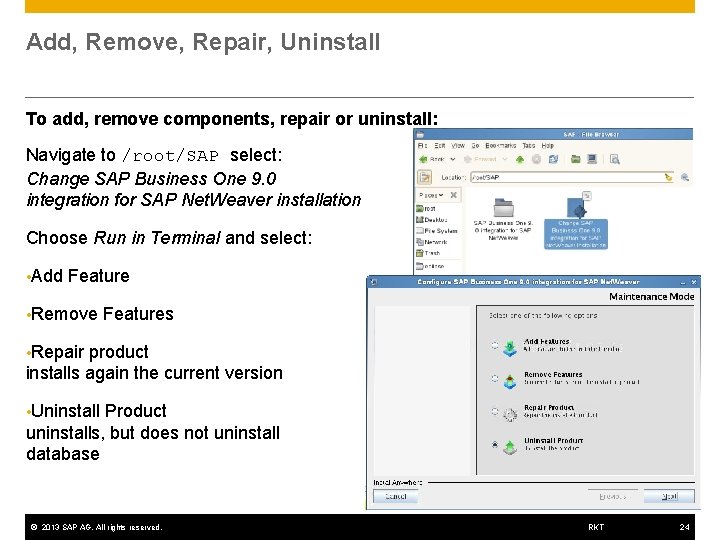Select the Remove Features radio button
The image size is (720, 540).
click(x=495, y=378)
